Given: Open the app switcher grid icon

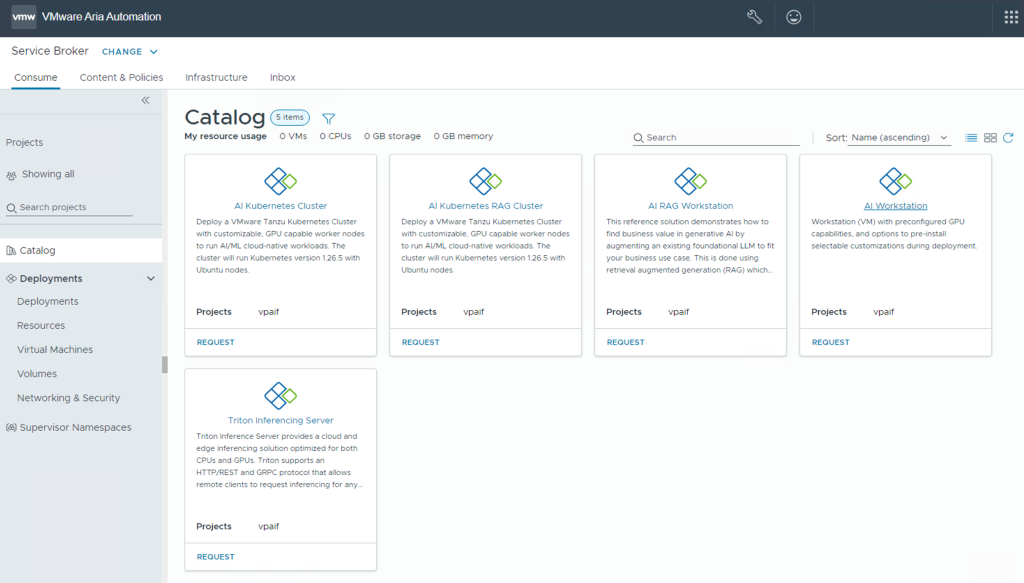Looking at the screenshot, I should click(x=1007, y=16).
